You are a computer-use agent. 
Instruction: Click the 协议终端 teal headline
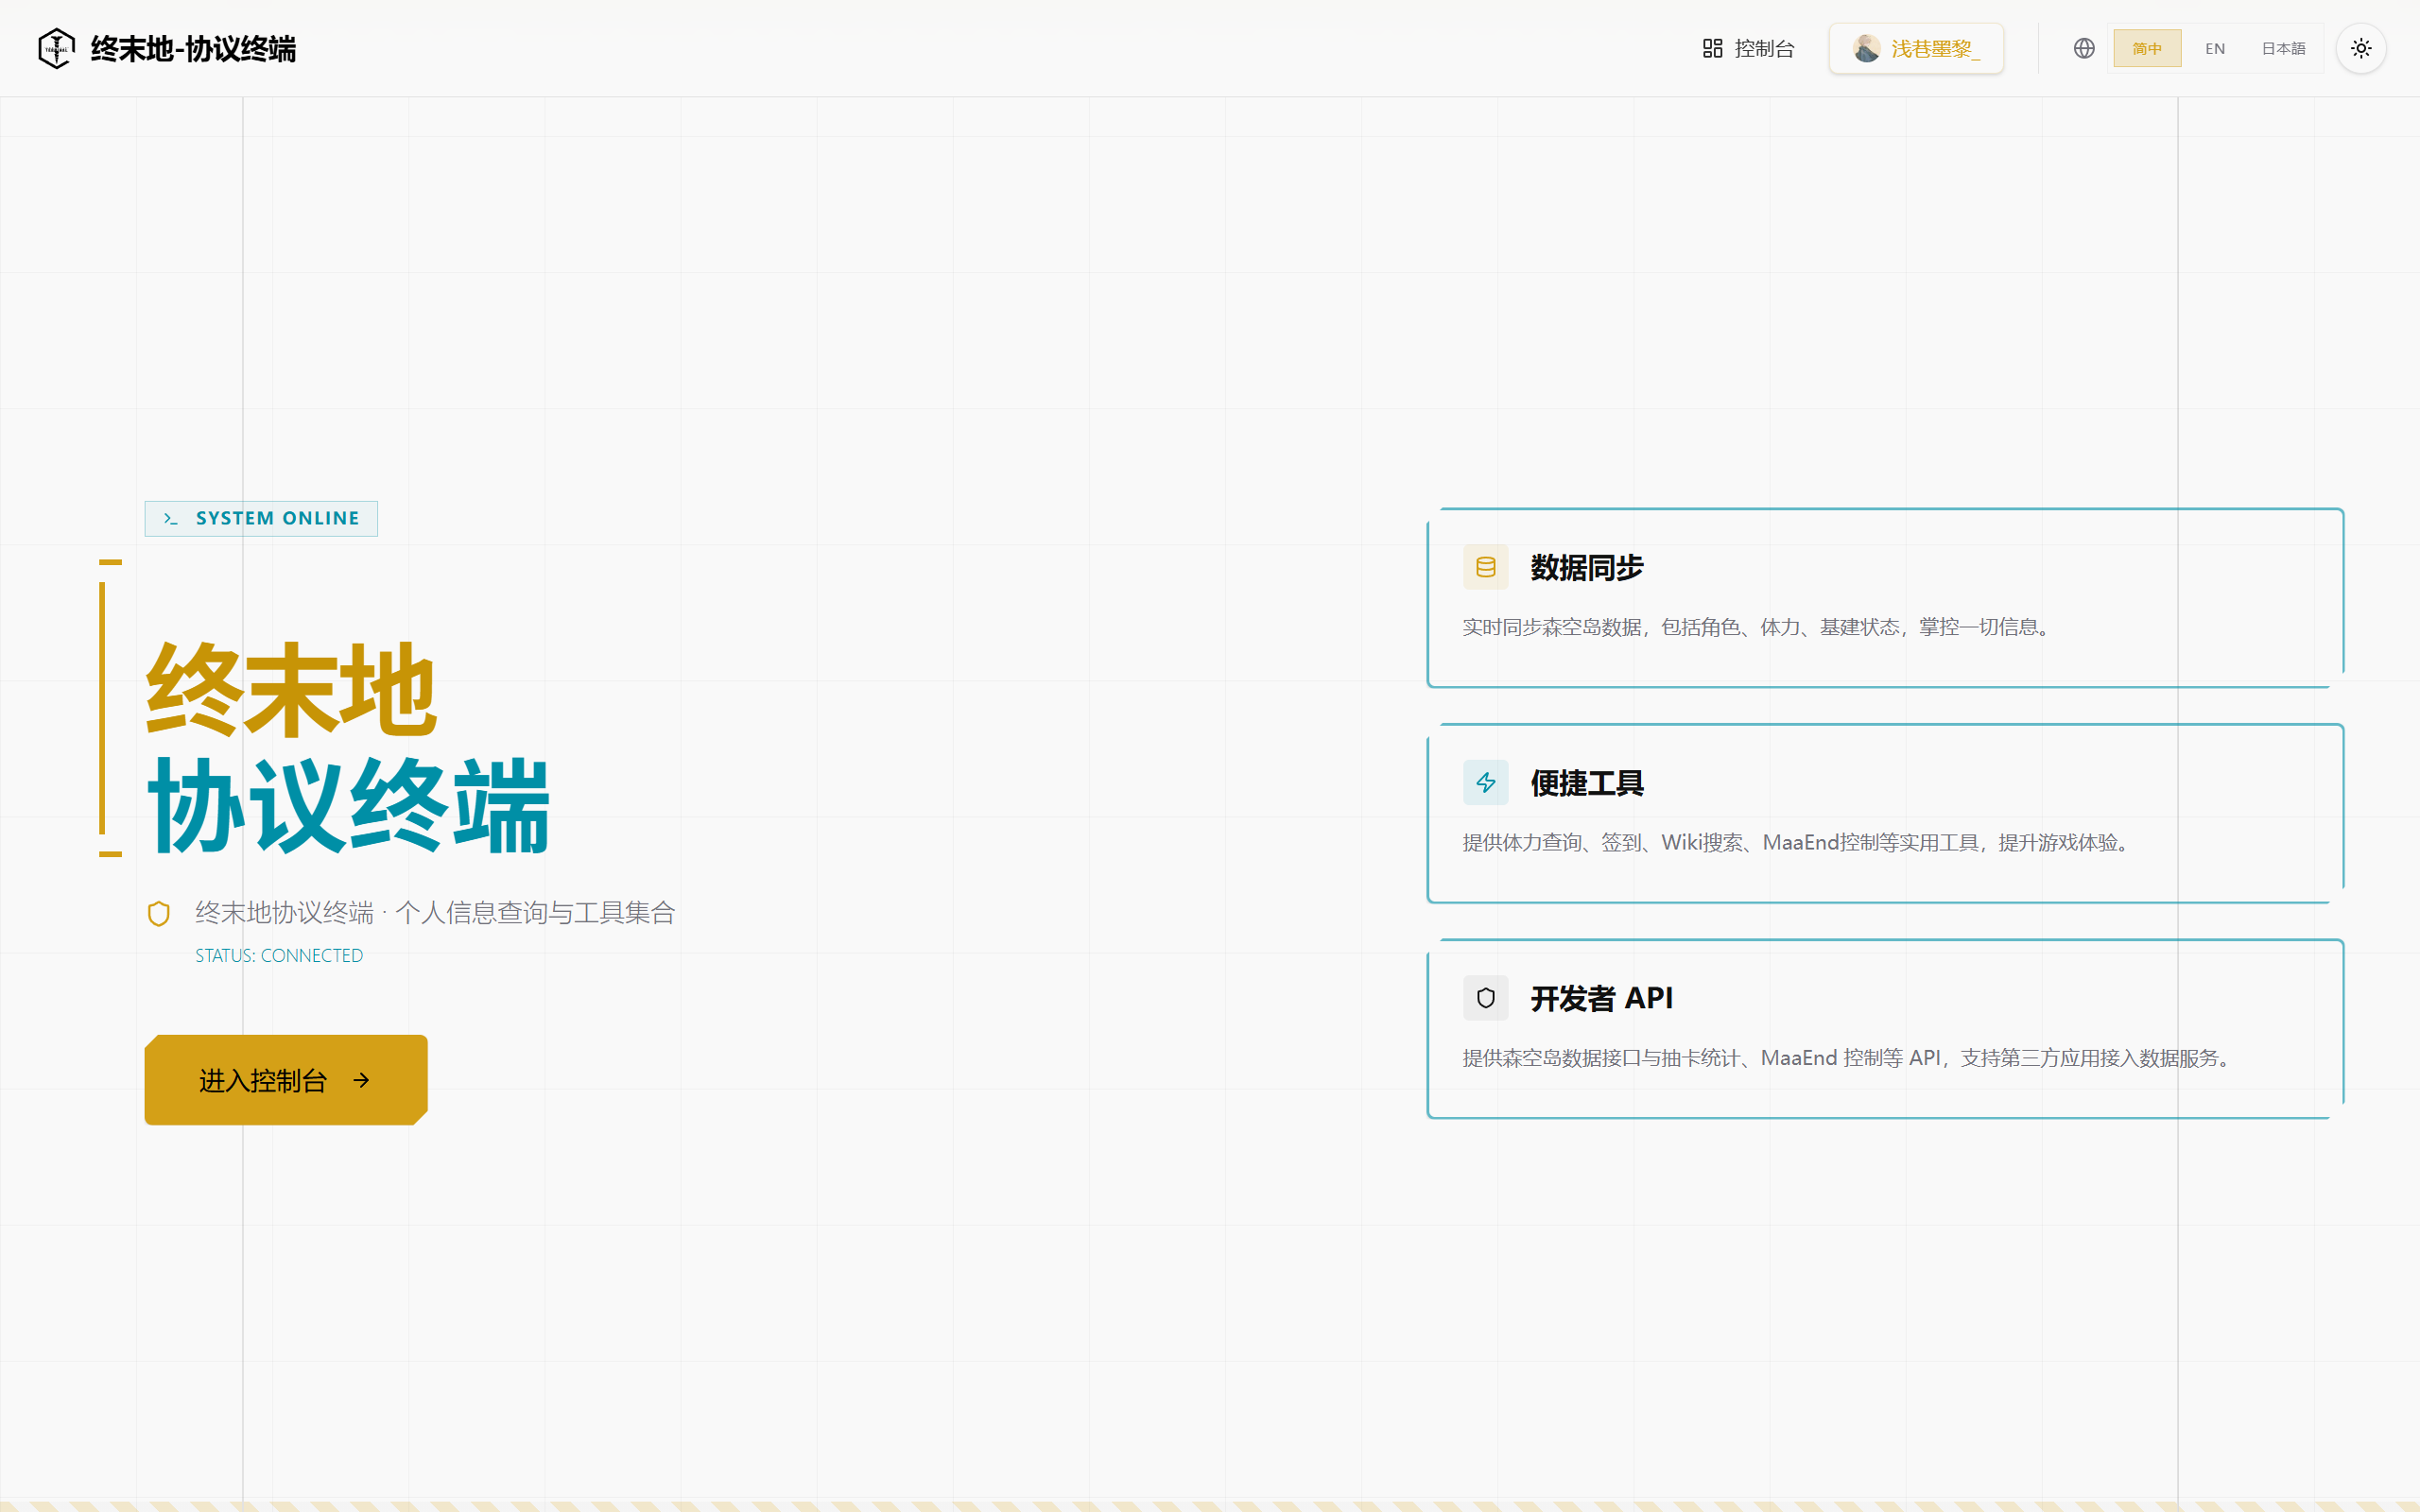pyautogui.click(x=349, y=806)
